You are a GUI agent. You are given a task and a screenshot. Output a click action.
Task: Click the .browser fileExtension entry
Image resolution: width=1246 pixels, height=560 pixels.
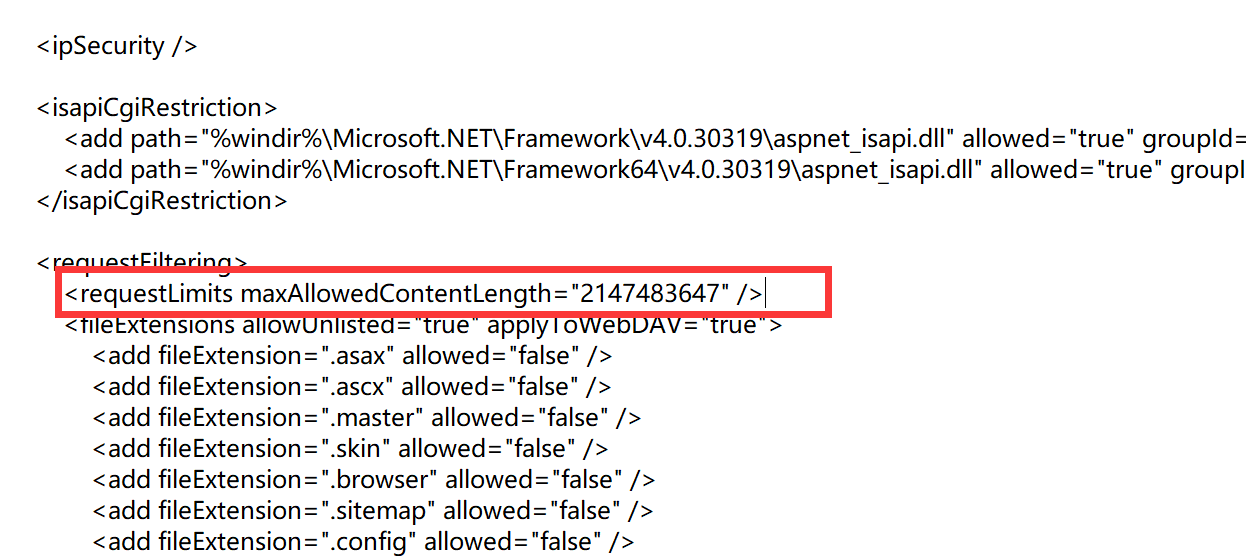[374, 480]
